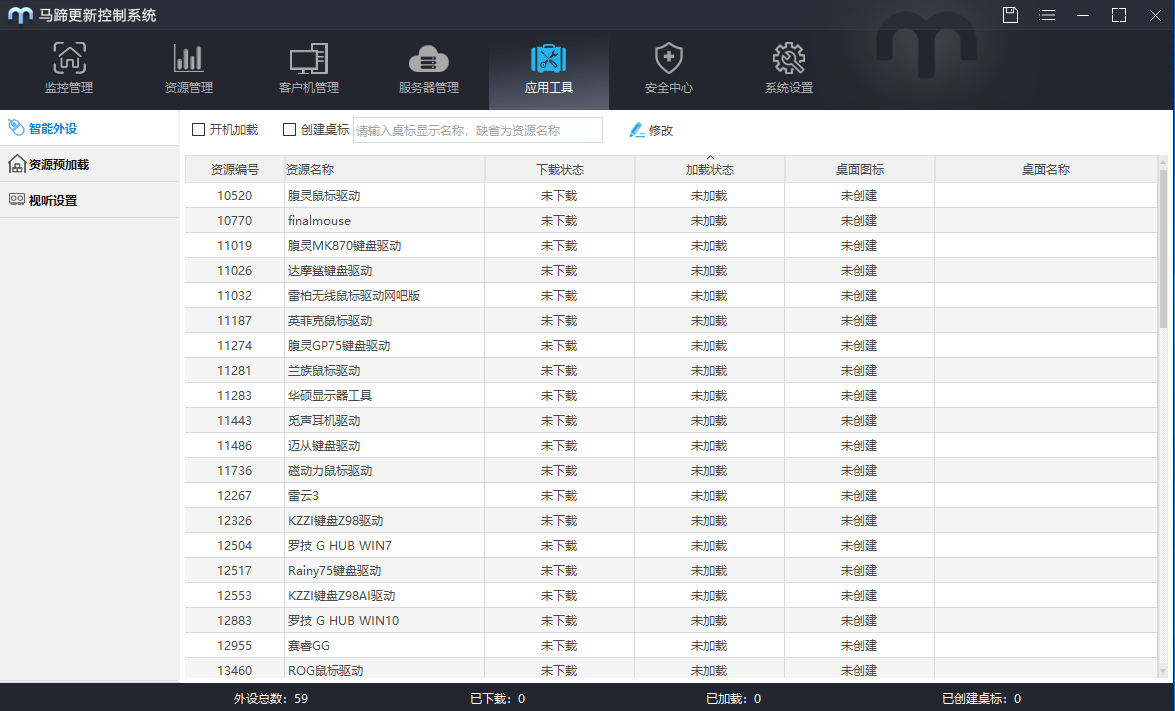Select row 迈从键盘驱动

point(671,445)
